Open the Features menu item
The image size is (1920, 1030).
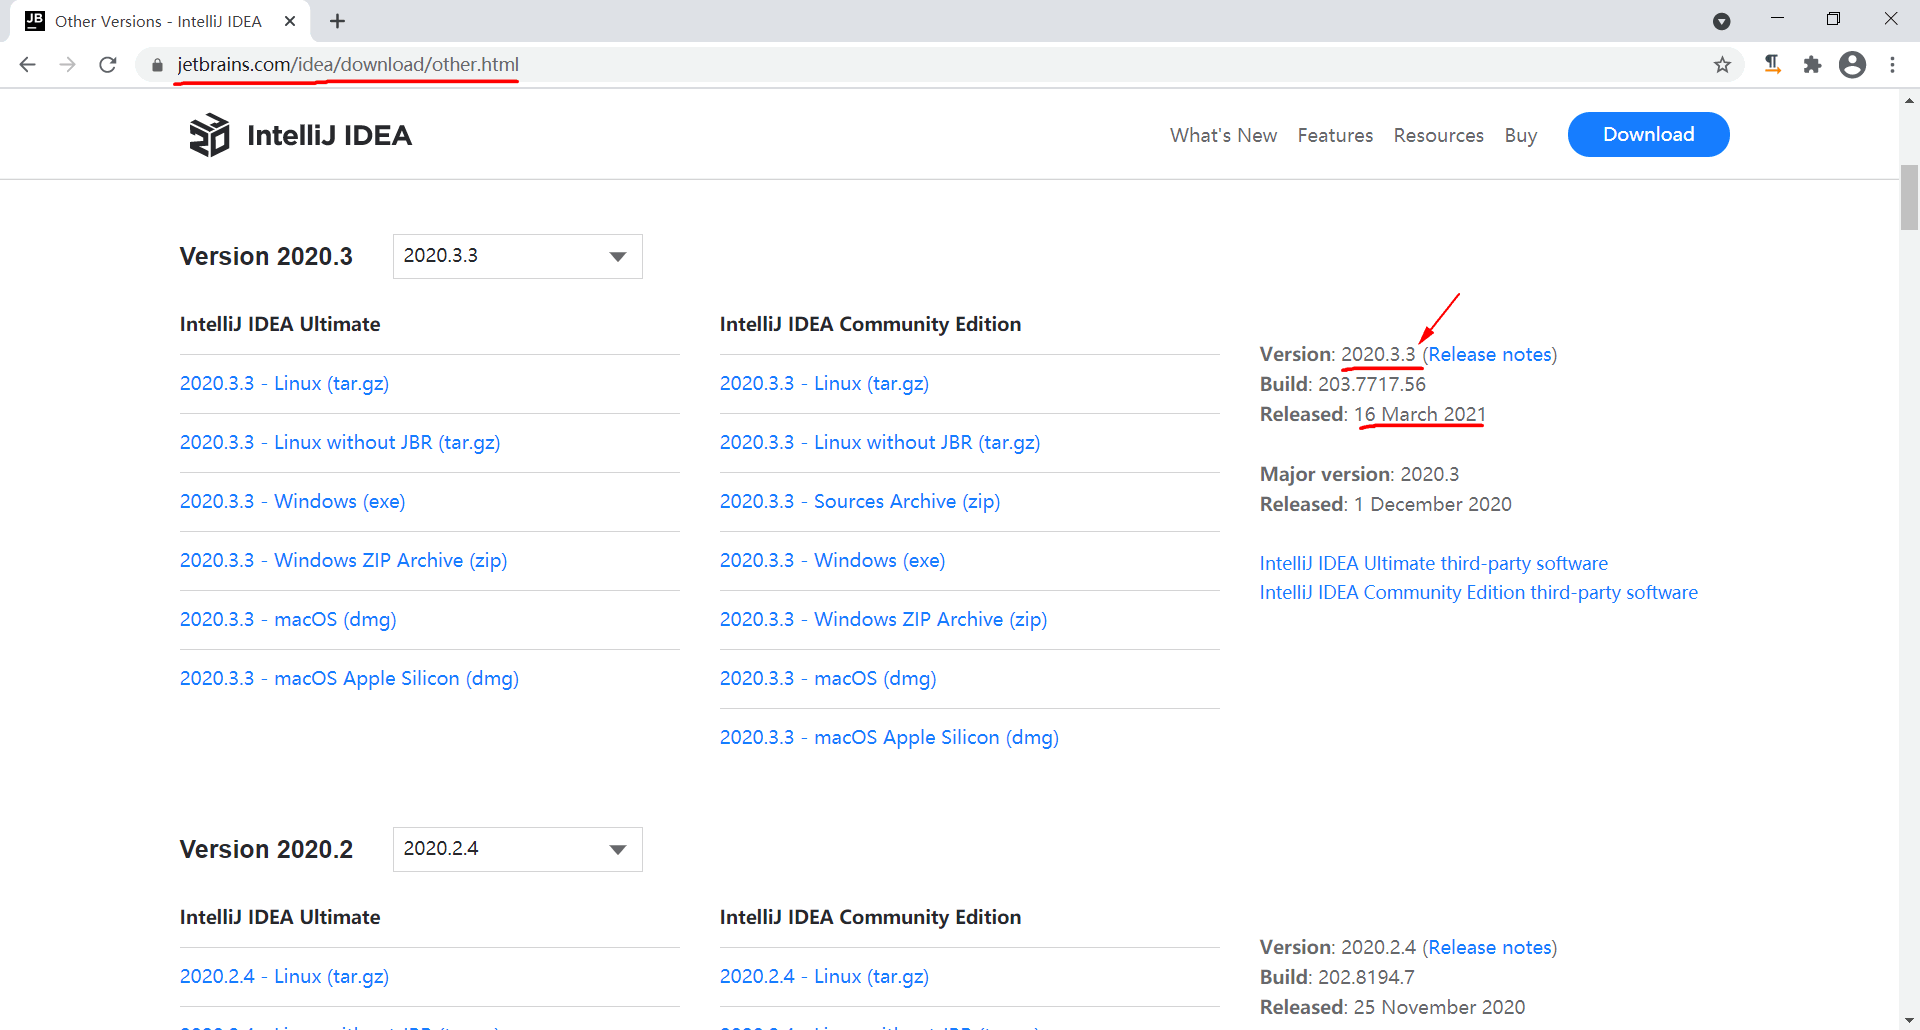coord(1335,135)
